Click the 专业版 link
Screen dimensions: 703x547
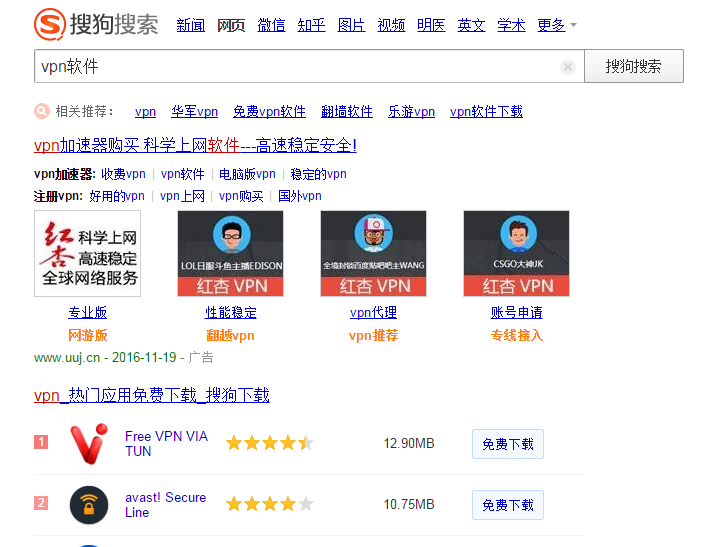tap(87, 313)
